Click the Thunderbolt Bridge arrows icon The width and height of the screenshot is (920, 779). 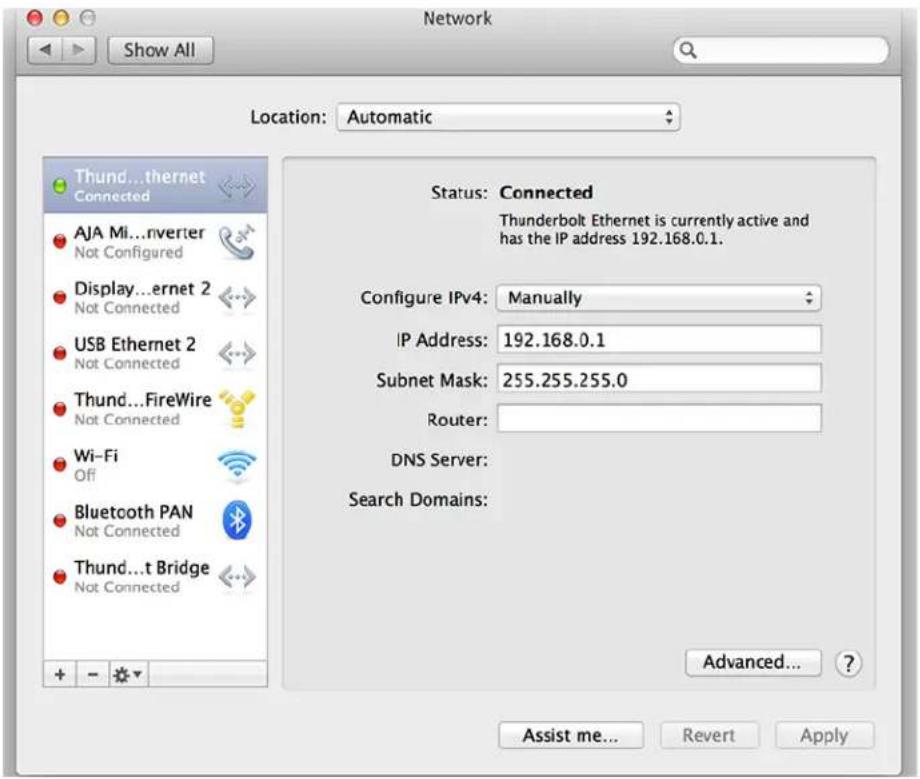pos(236,577)
